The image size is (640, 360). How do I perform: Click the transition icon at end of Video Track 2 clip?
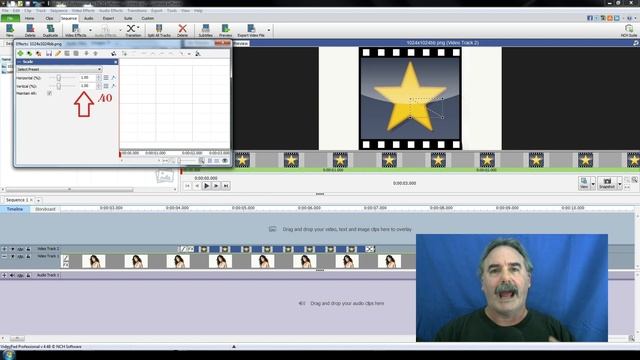coord(370,249)
